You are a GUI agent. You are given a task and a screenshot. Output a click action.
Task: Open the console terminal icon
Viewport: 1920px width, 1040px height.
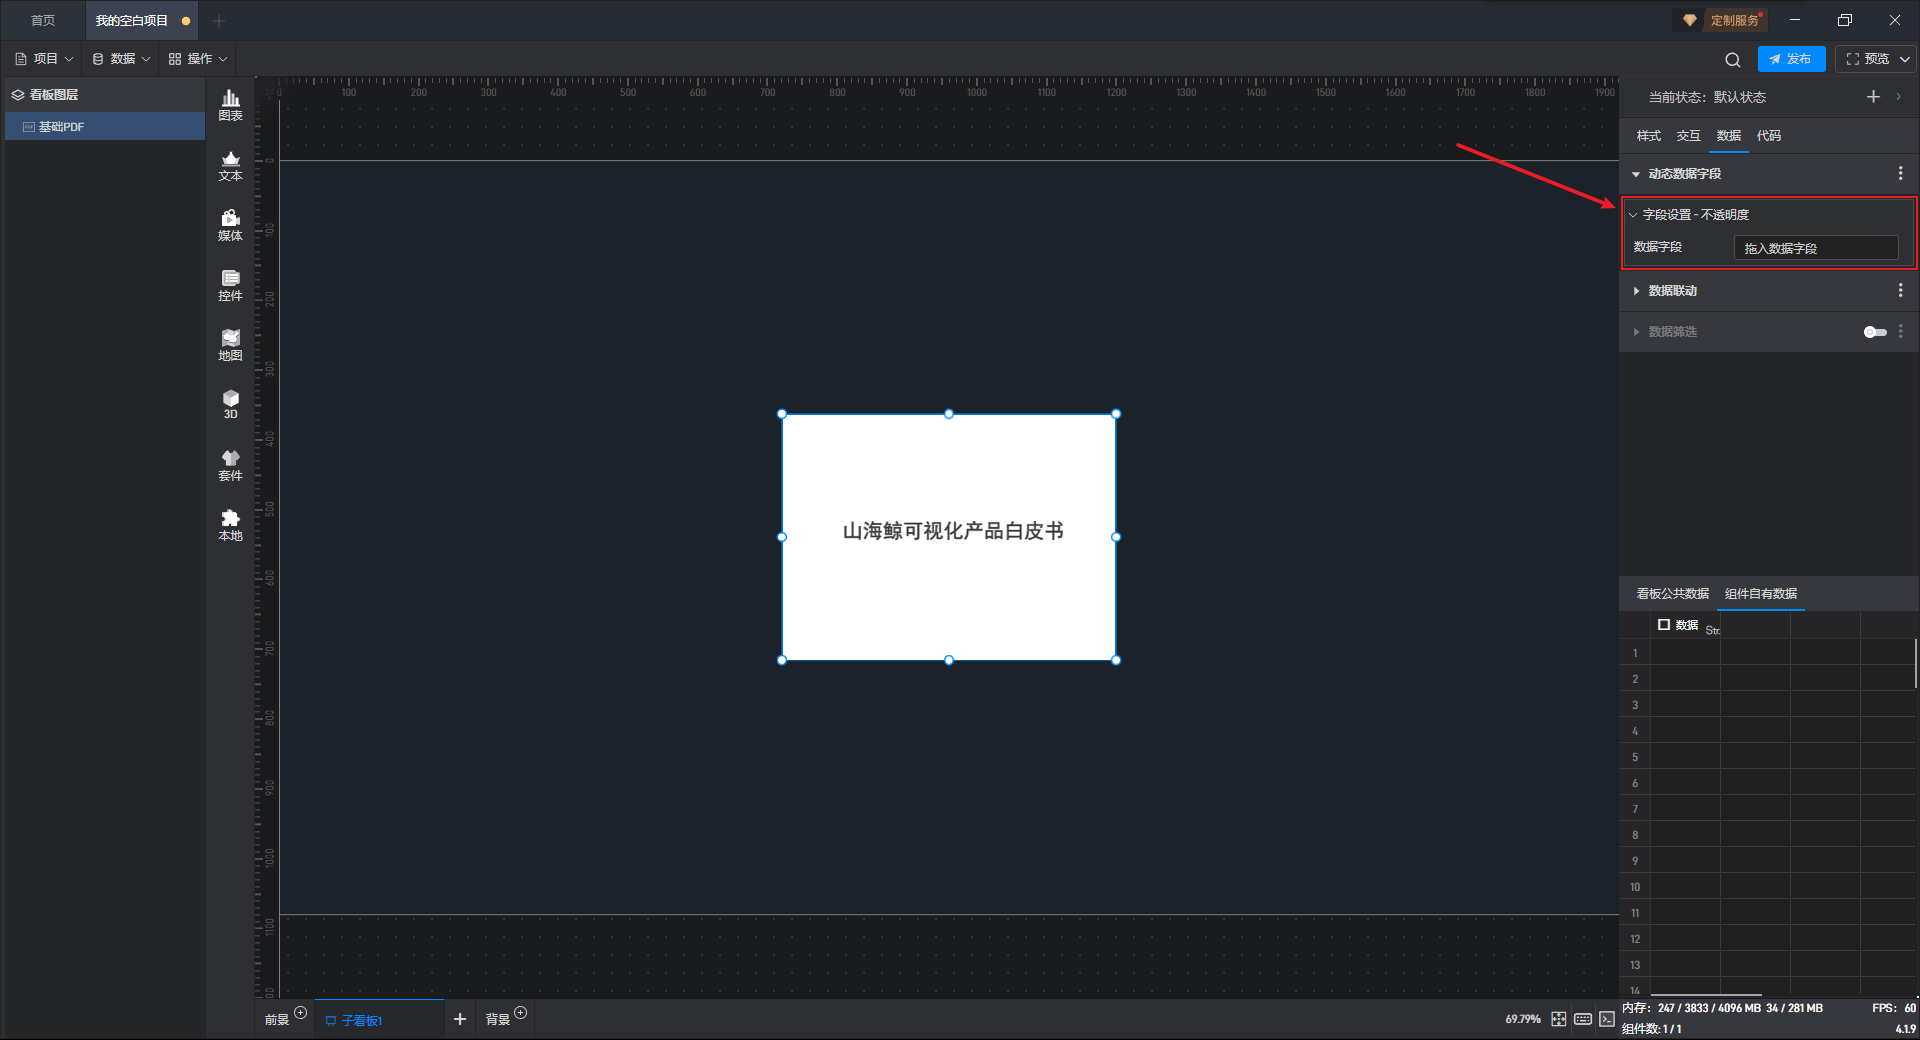coord(1607,1019)
